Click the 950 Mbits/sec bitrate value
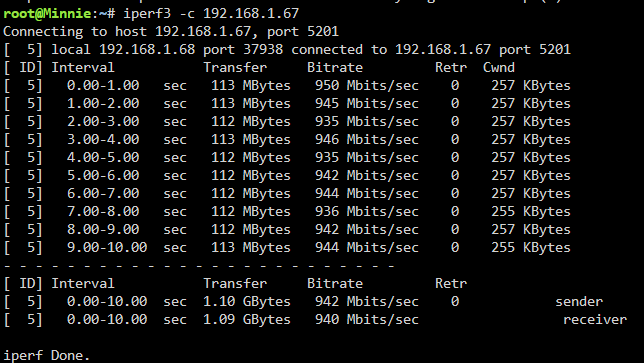The image size is (644, 363). [367, 85]
